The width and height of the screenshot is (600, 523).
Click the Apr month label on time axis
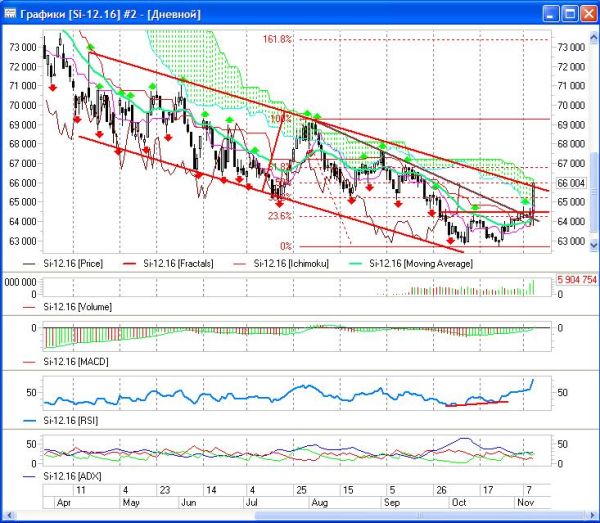(x=64, y=502)
